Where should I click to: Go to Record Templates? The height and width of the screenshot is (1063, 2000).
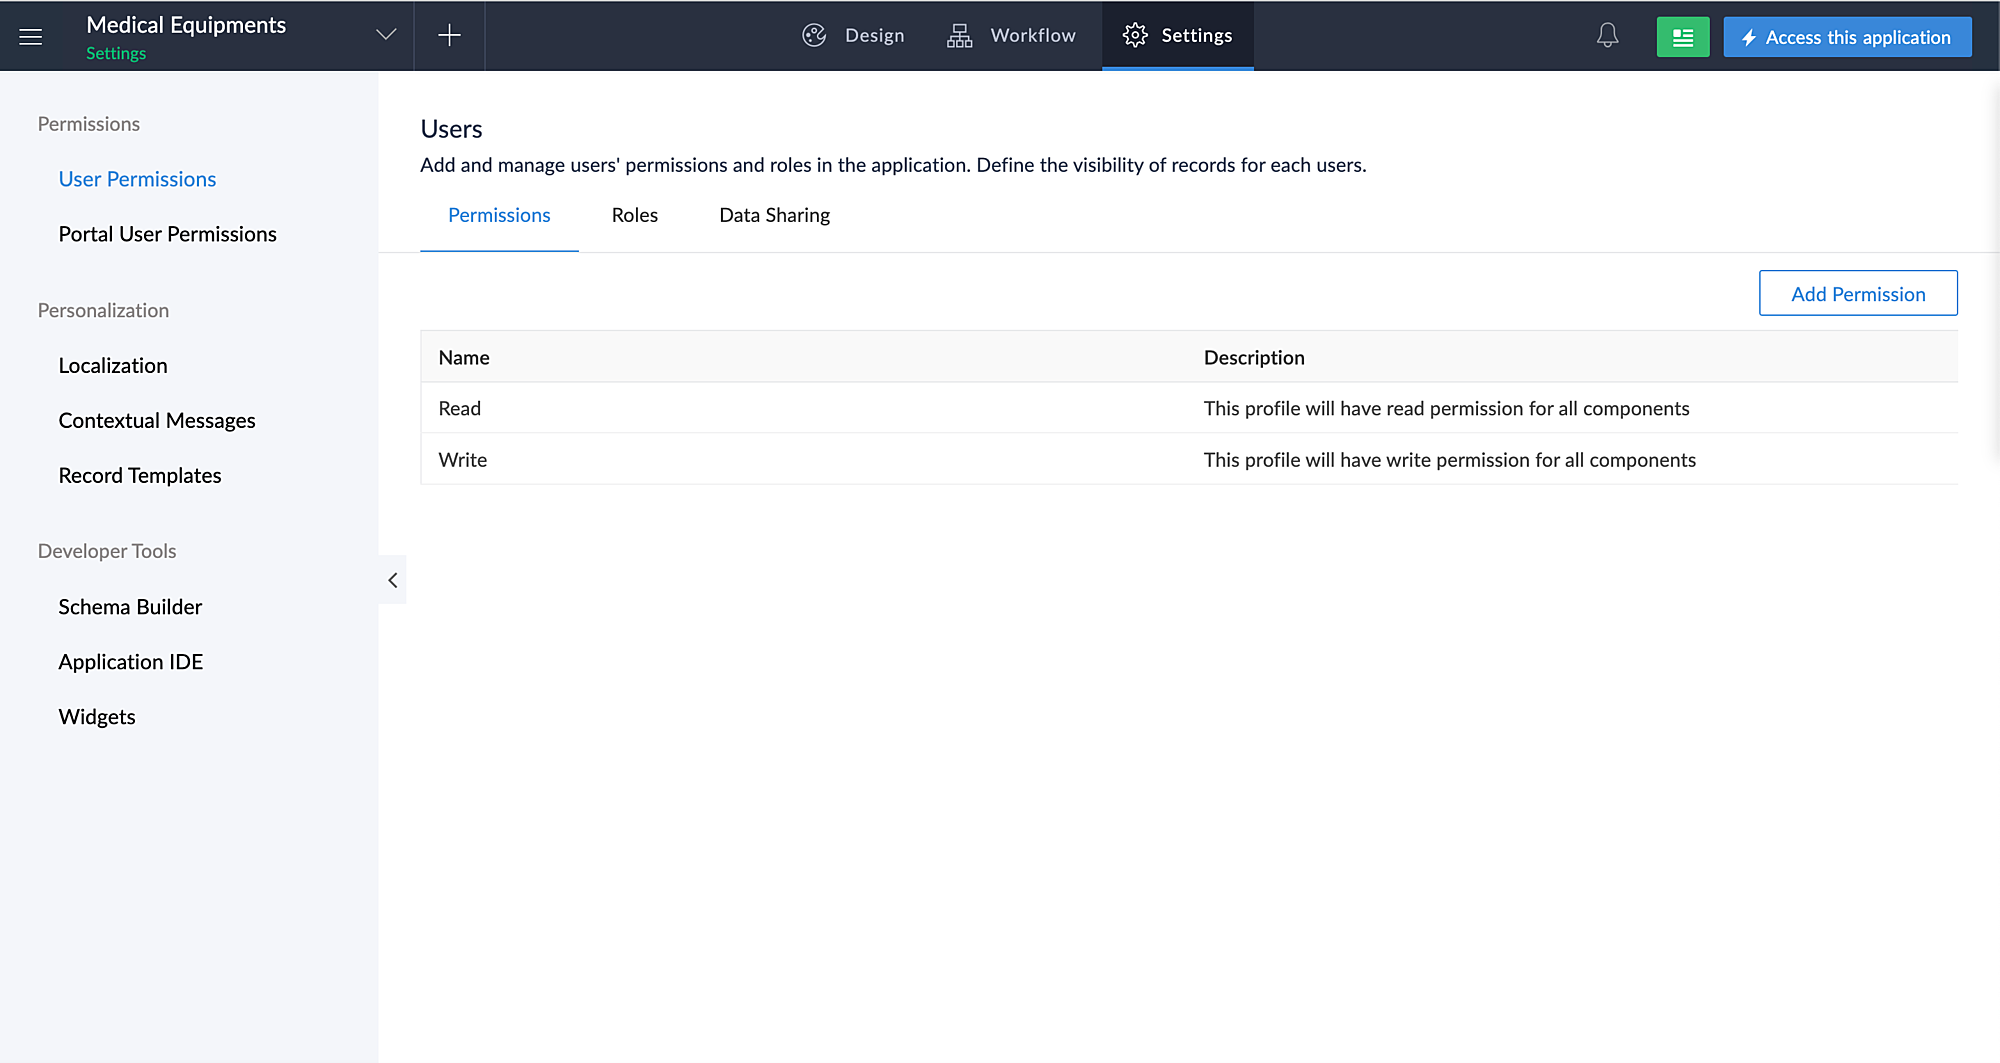(140, 476)
